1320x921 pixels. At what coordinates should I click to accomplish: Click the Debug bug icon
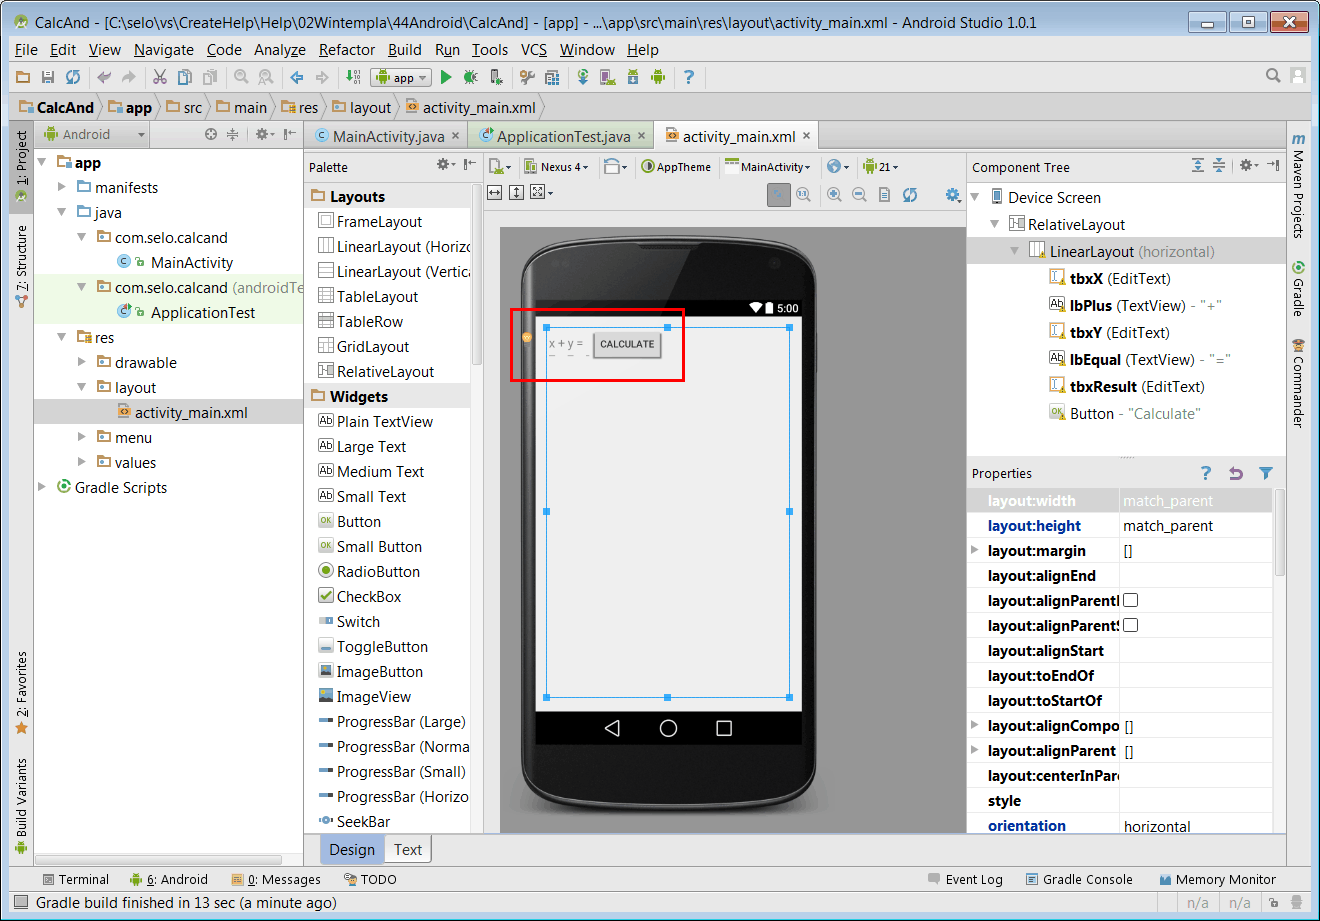click(x=470, y=77)
